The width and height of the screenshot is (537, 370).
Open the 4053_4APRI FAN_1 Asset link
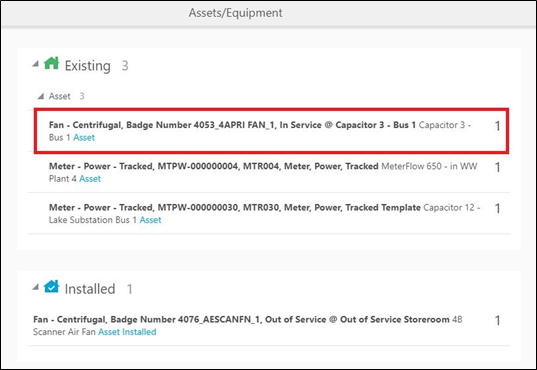84,137
